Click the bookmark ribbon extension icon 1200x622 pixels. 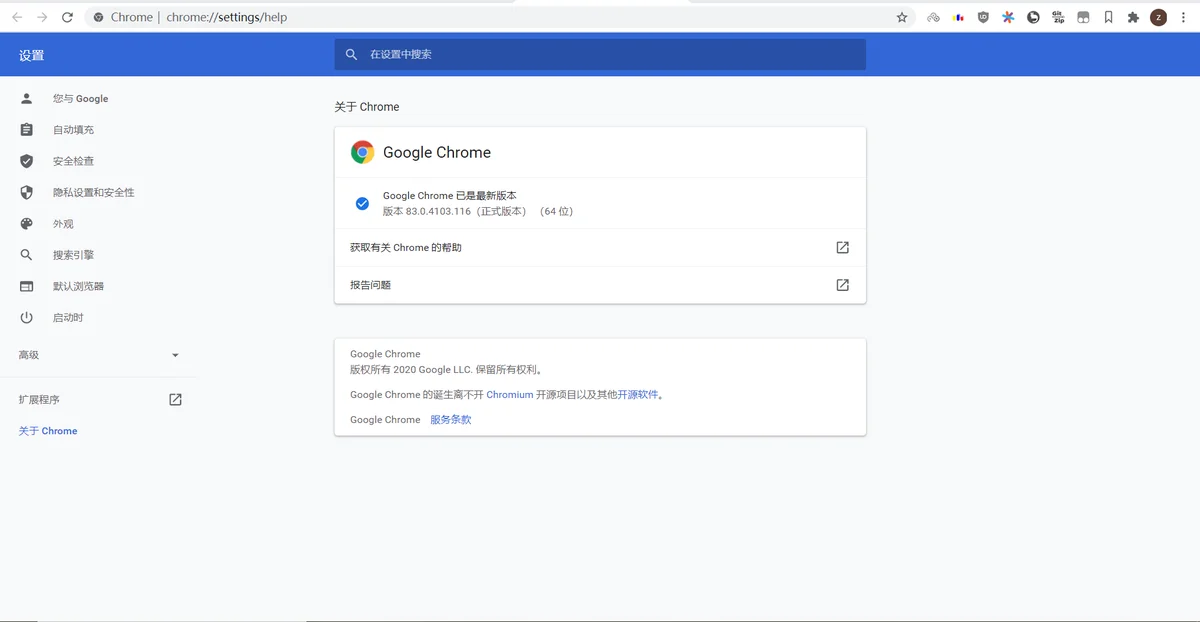click(x=1108, y=17)
